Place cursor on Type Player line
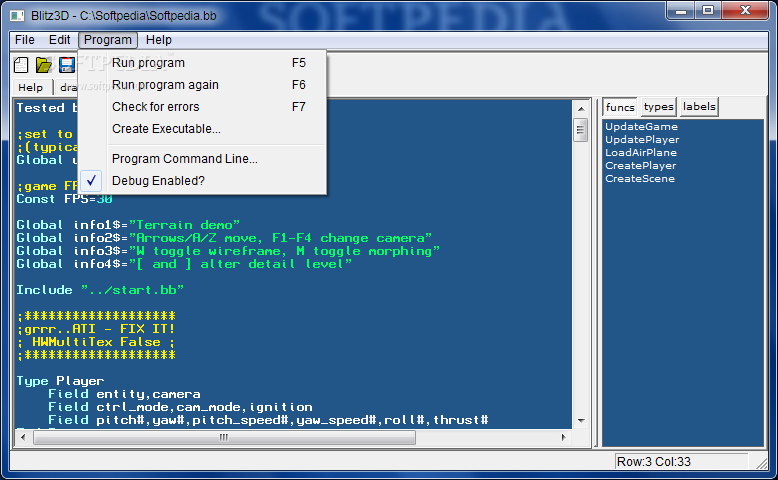Image resolution: width=778 pixels, height=480 pixels. (60, 381)
